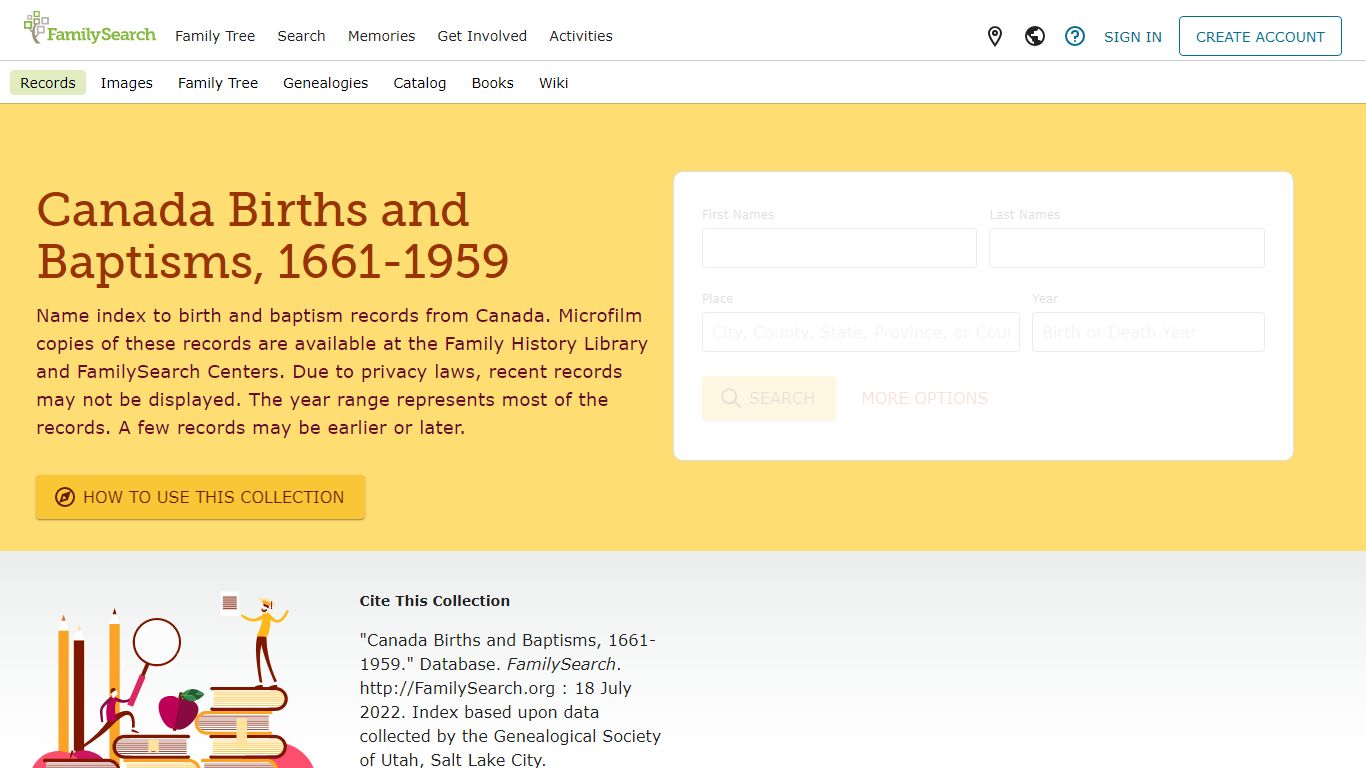Screen dimensions: 1366x768
Task: Click into the First Names field
Action: (839, 248)
